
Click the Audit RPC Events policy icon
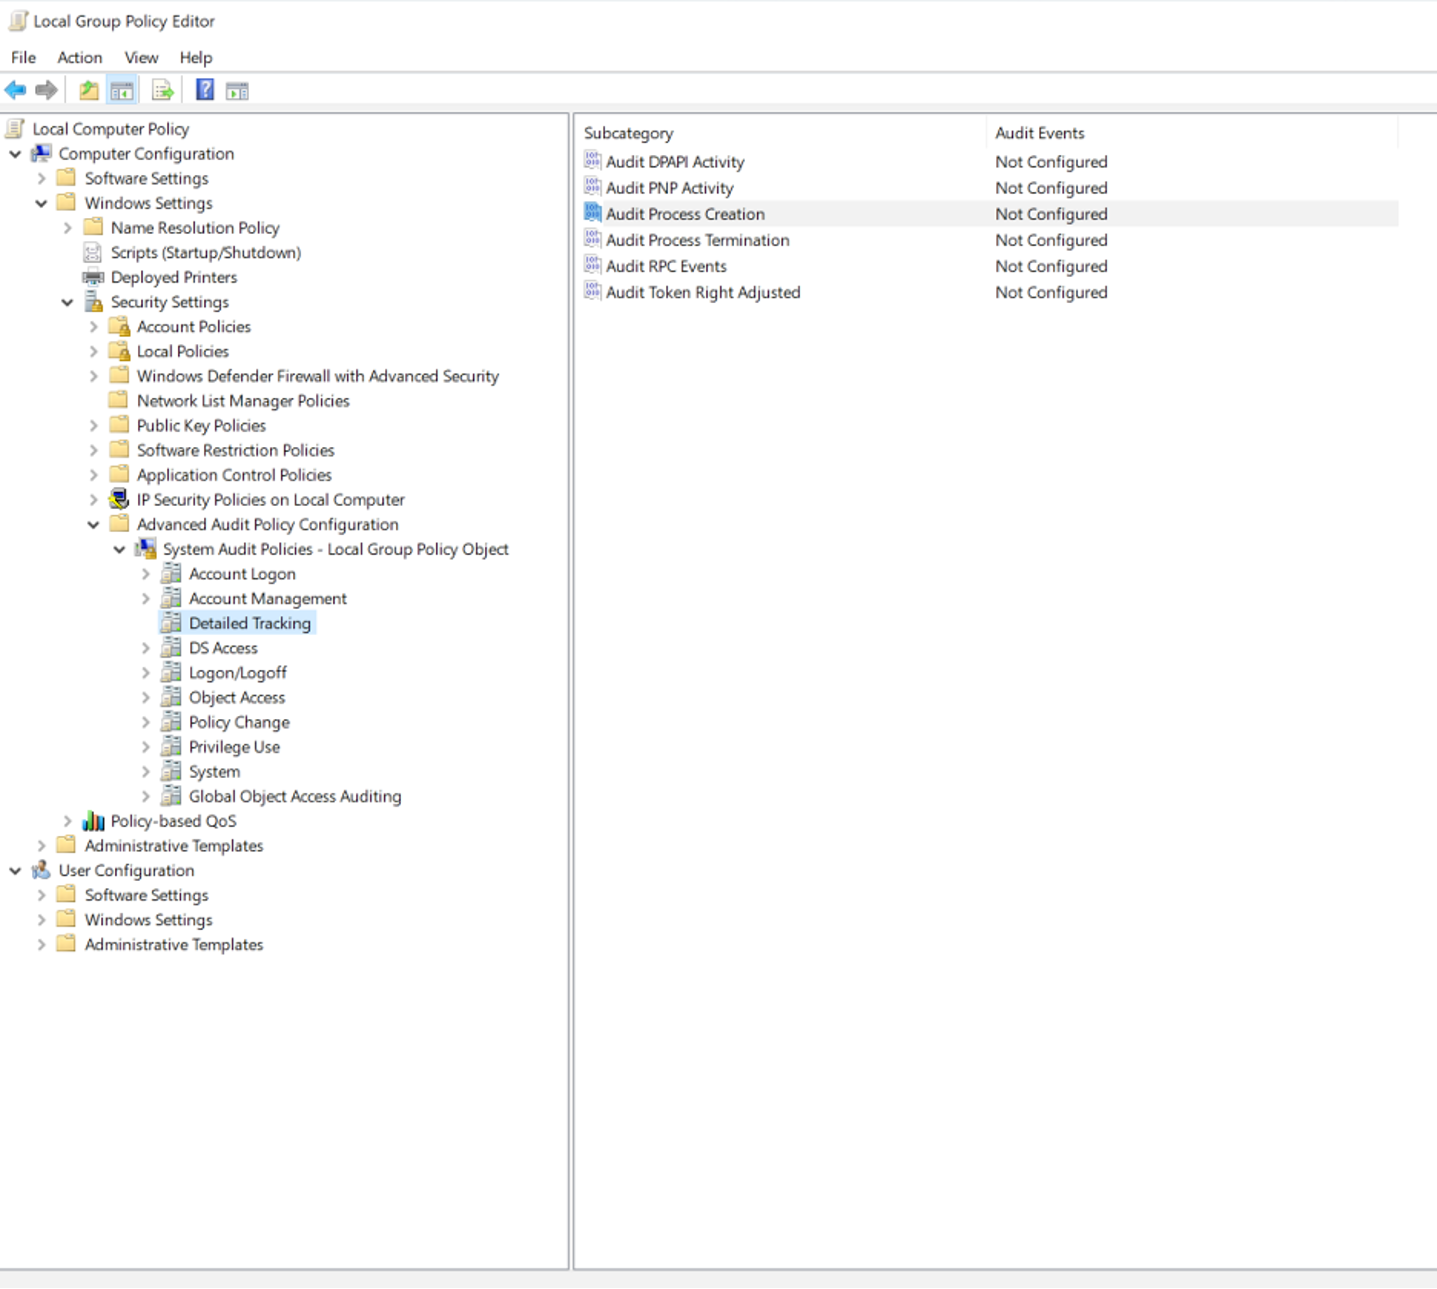click(593, 264)
